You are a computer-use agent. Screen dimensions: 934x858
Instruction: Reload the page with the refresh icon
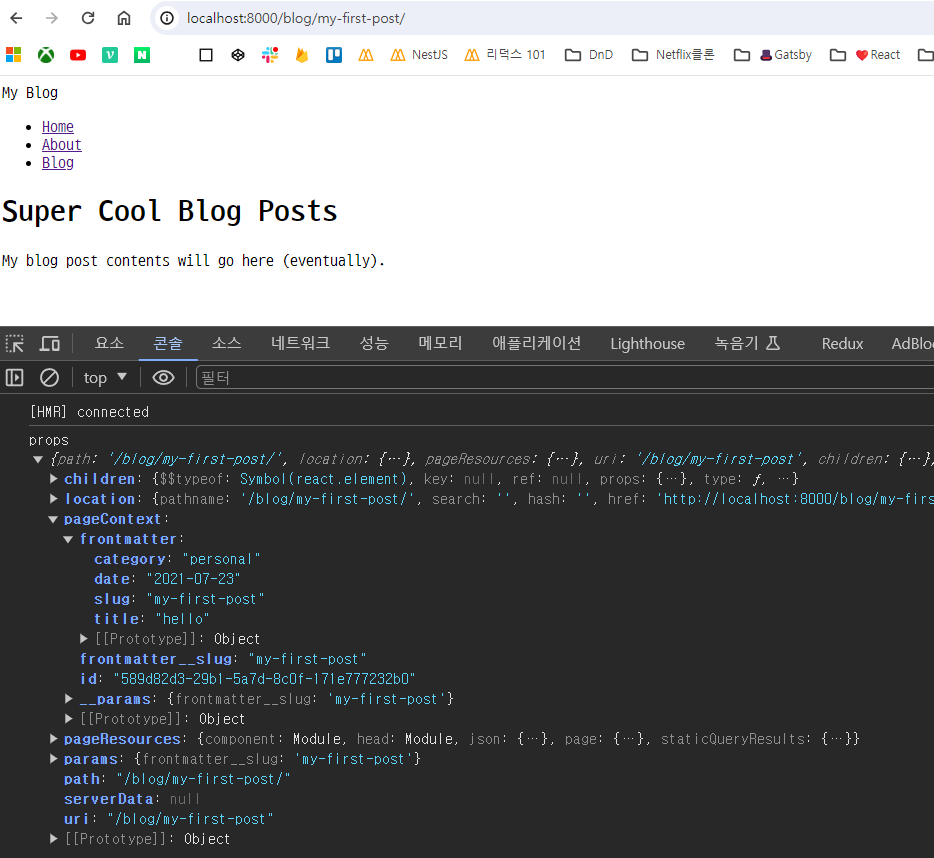[88, 18]
